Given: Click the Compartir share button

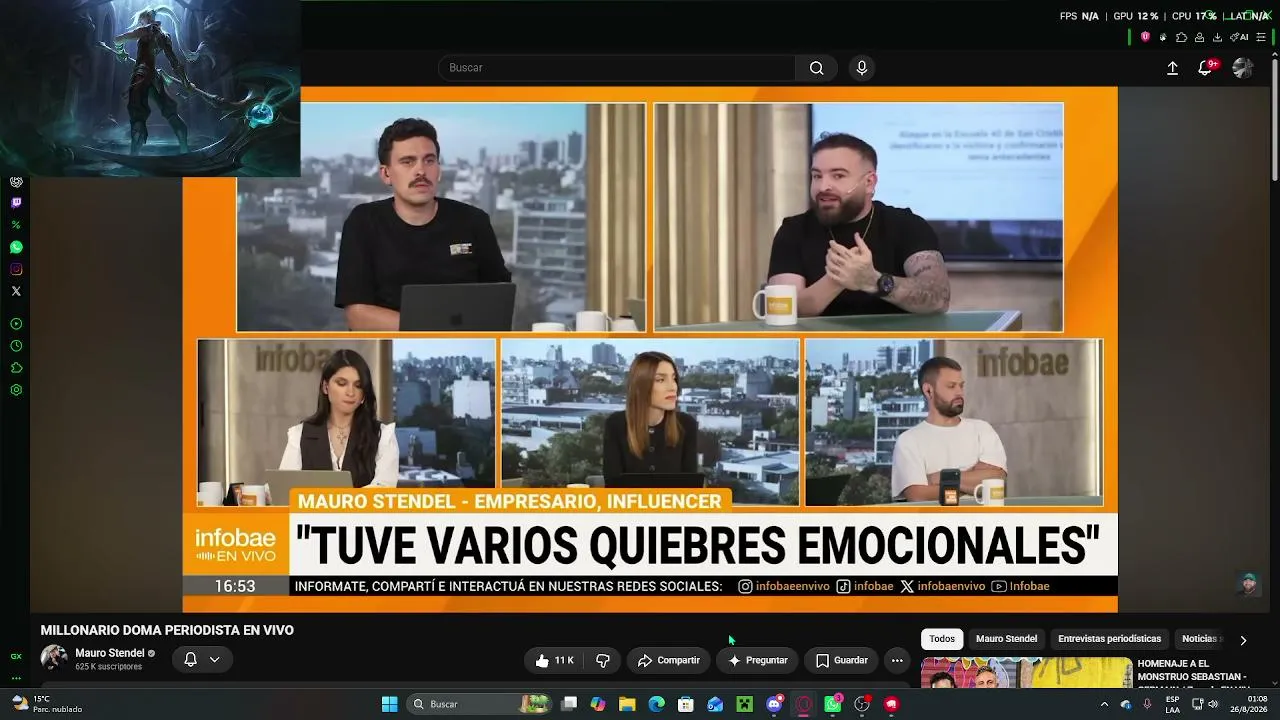Looking at the screenshot, I should coord(669,660).
